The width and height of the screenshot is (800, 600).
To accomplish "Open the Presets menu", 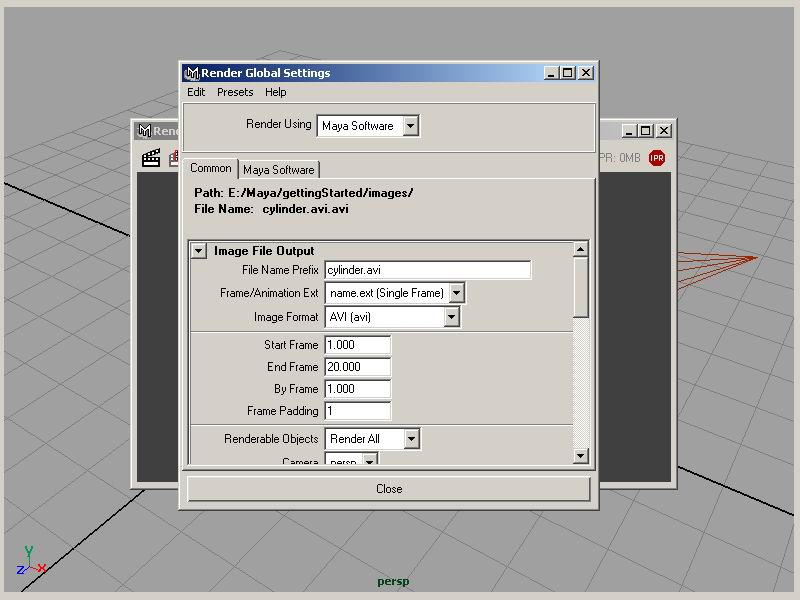I will 235,92.
